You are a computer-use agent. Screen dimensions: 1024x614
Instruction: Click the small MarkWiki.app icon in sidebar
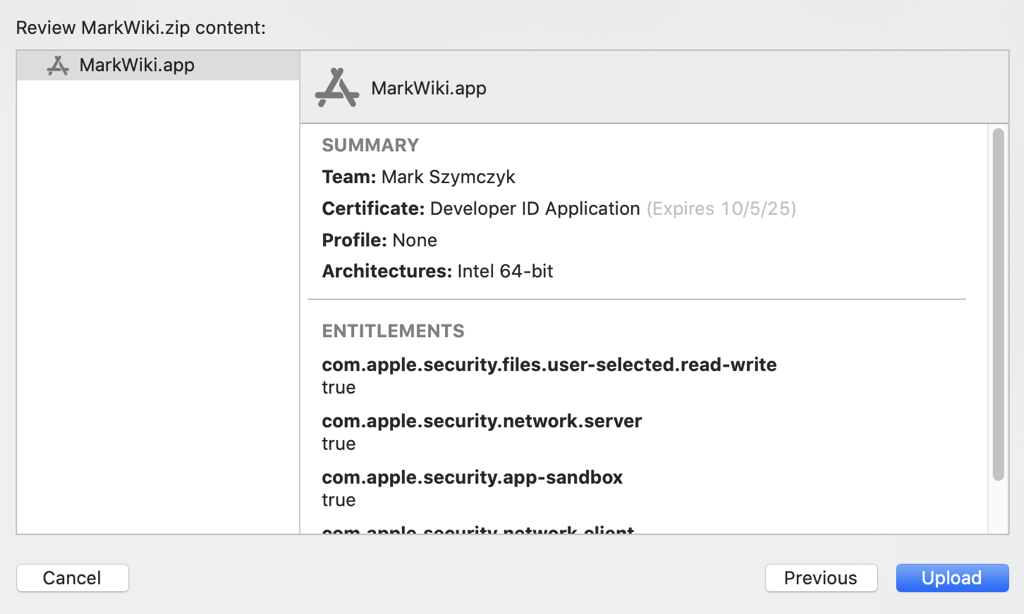coord(58,66)
